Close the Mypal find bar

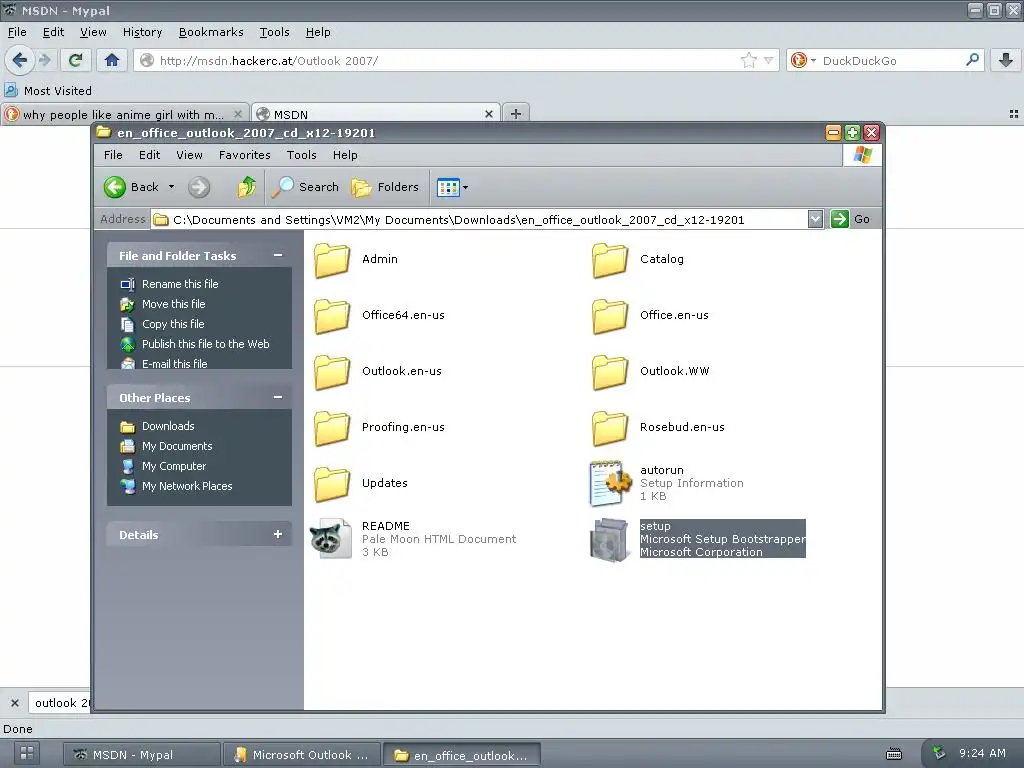(x=14, y=703)
